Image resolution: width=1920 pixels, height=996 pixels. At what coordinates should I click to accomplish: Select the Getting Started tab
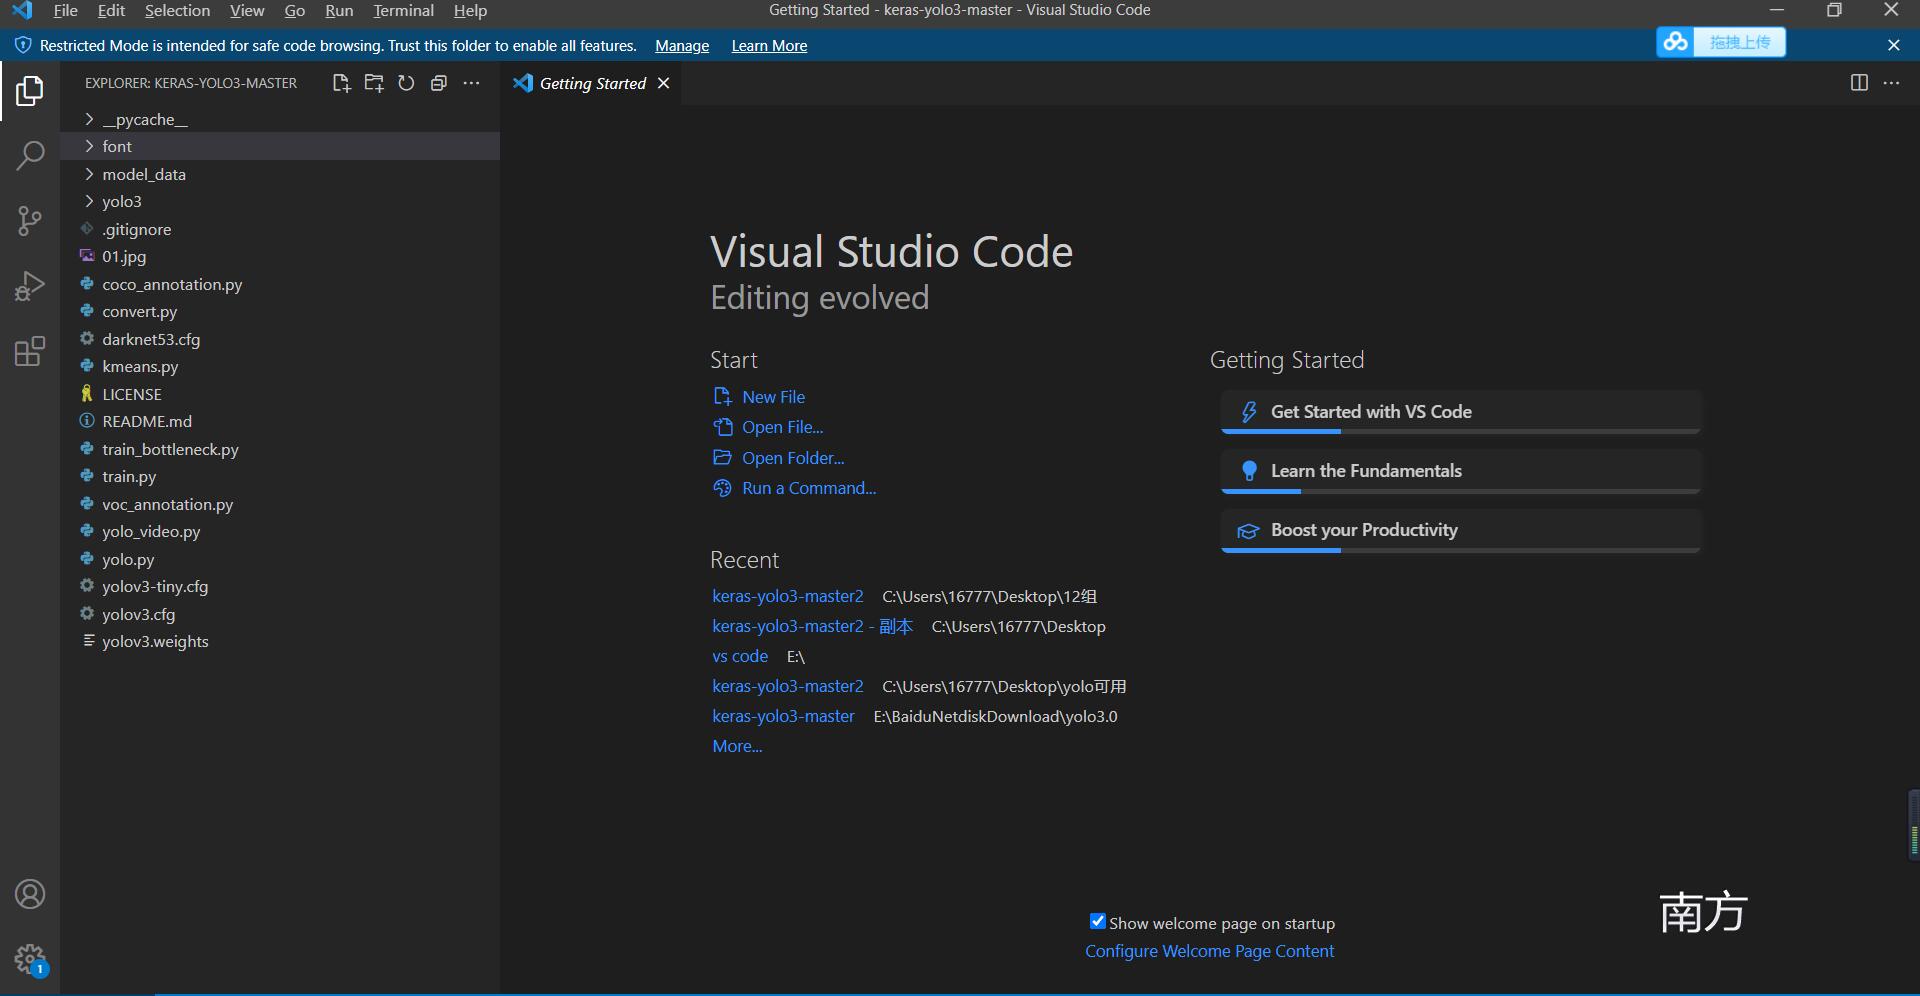tap(592, 83)
